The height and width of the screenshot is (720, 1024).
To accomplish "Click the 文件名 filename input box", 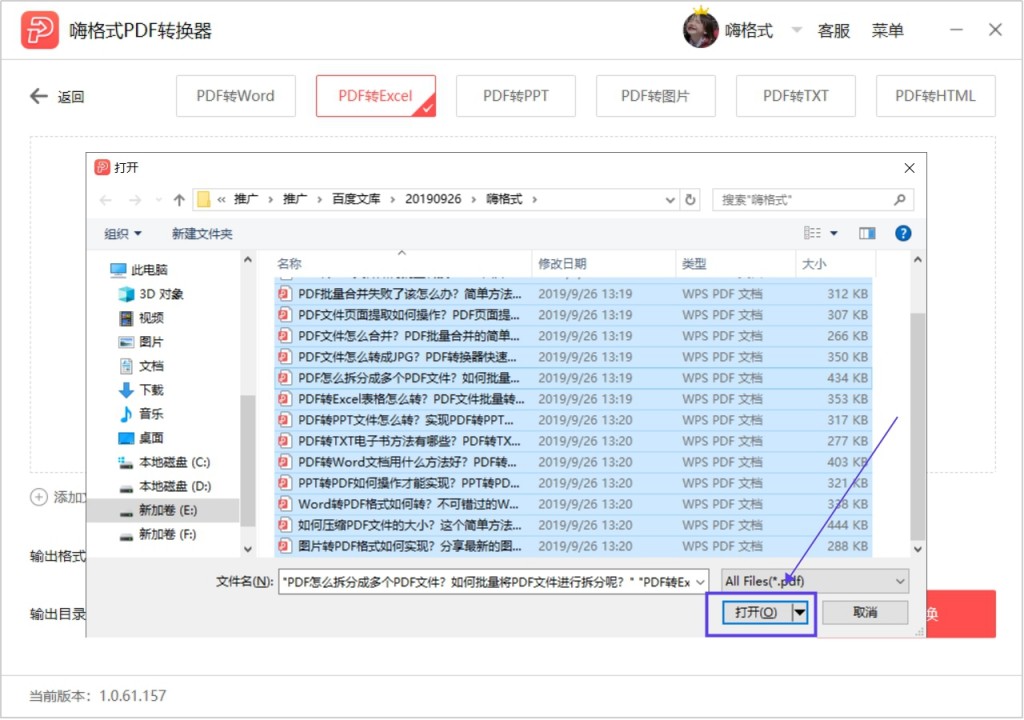I will [x=493, y=581].
